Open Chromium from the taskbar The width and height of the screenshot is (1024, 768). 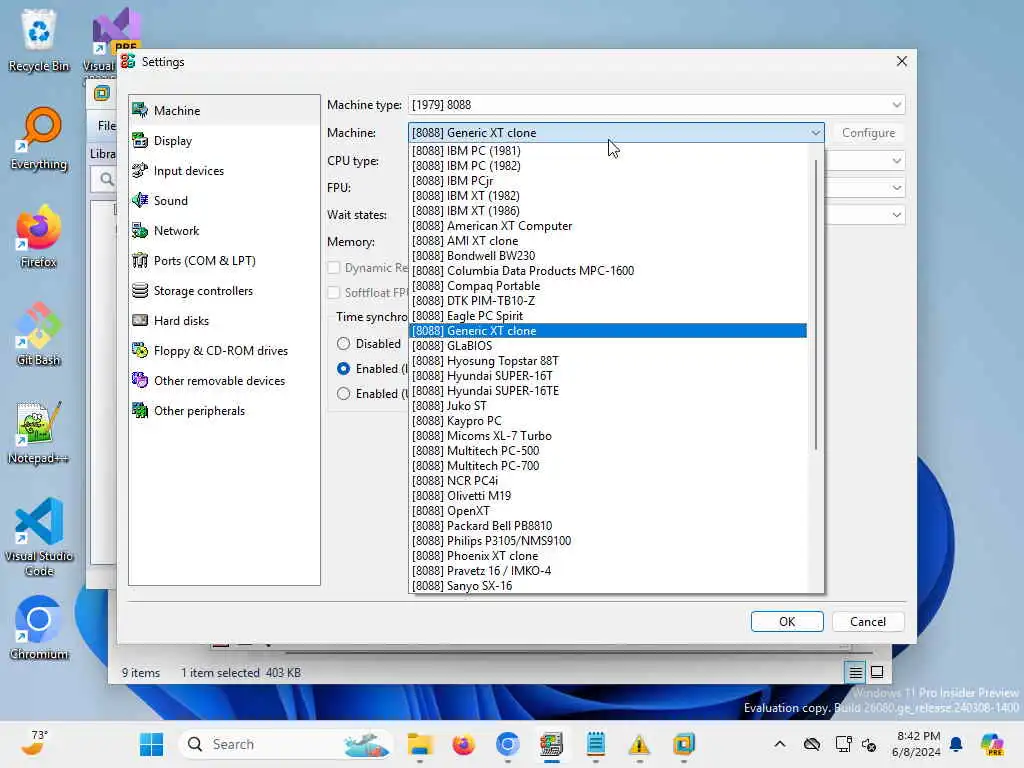(507, 744)
